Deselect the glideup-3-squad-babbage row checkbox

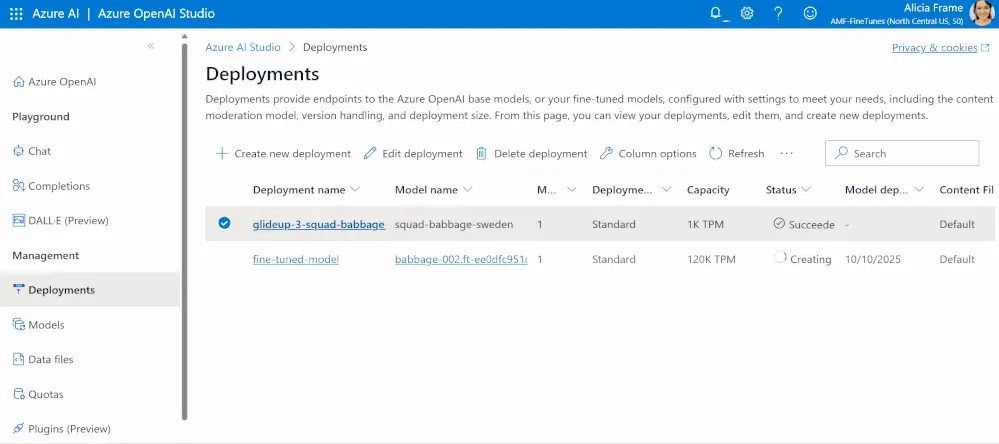(x=224, y=224)
